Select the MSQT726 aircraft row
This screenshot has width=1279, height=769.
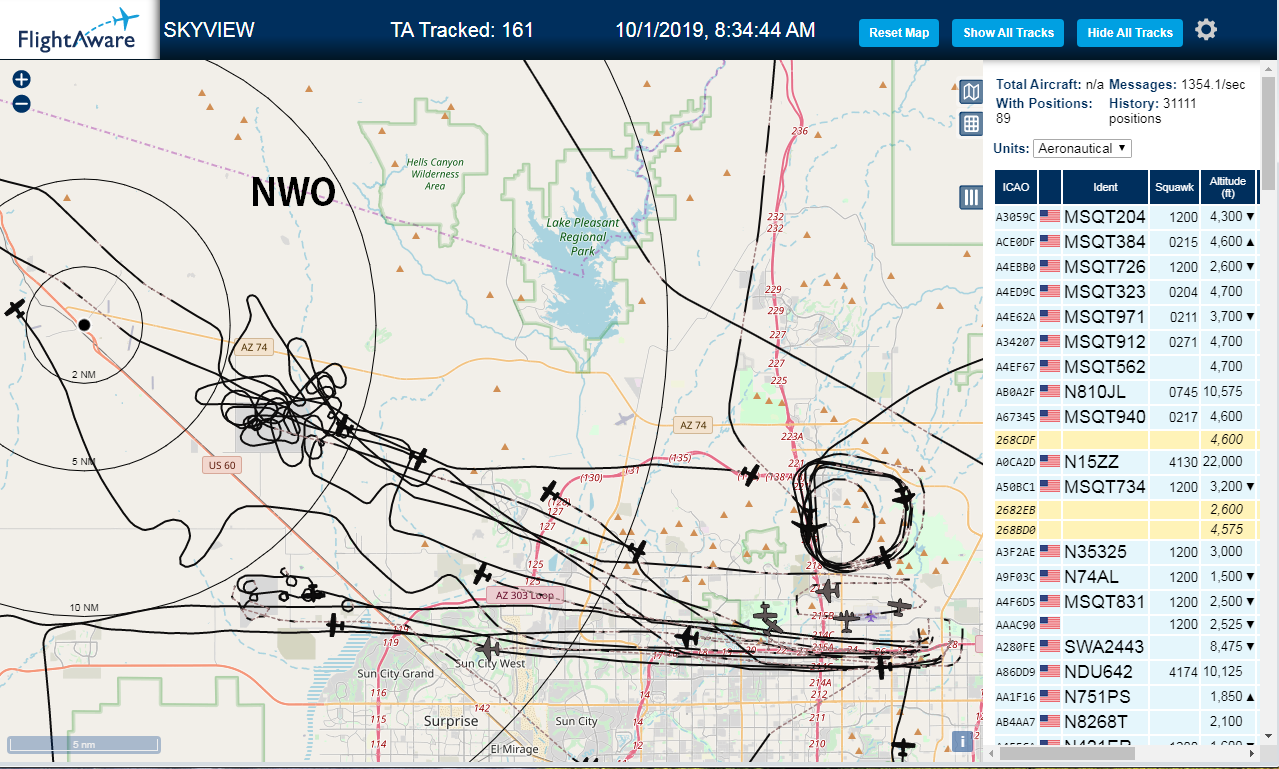tap(1125, 266)
